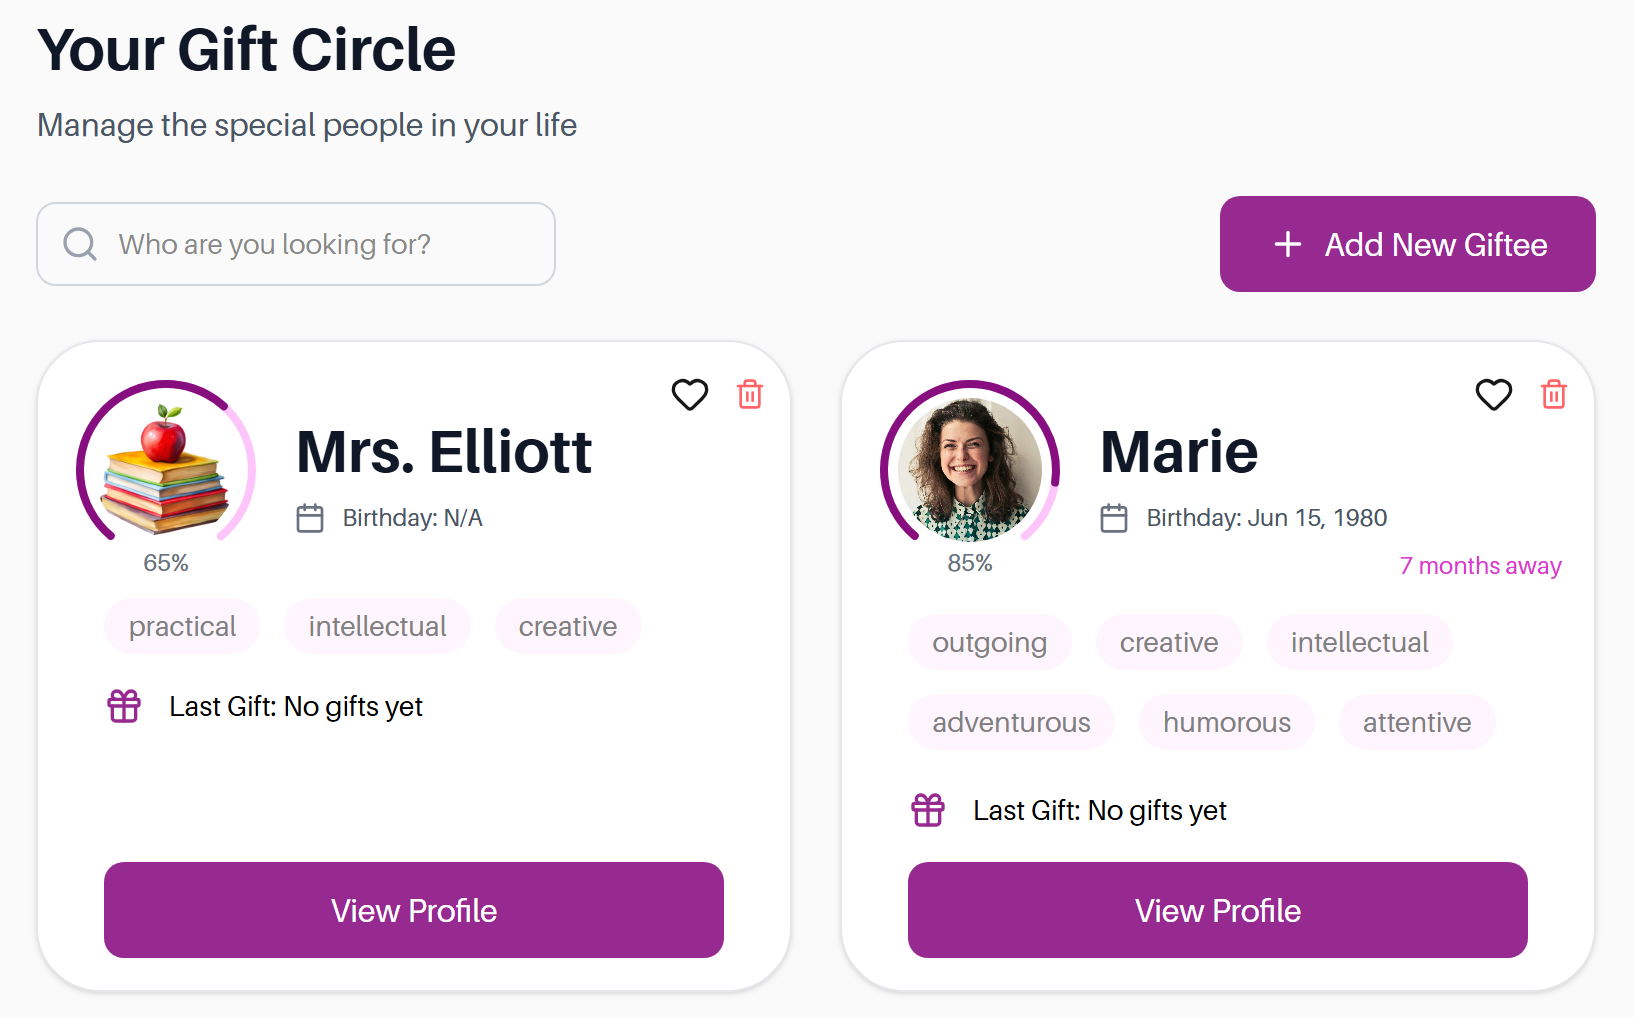Click the 7 months away birthday link
1634x1018 pixels.
click(1480, 566)
